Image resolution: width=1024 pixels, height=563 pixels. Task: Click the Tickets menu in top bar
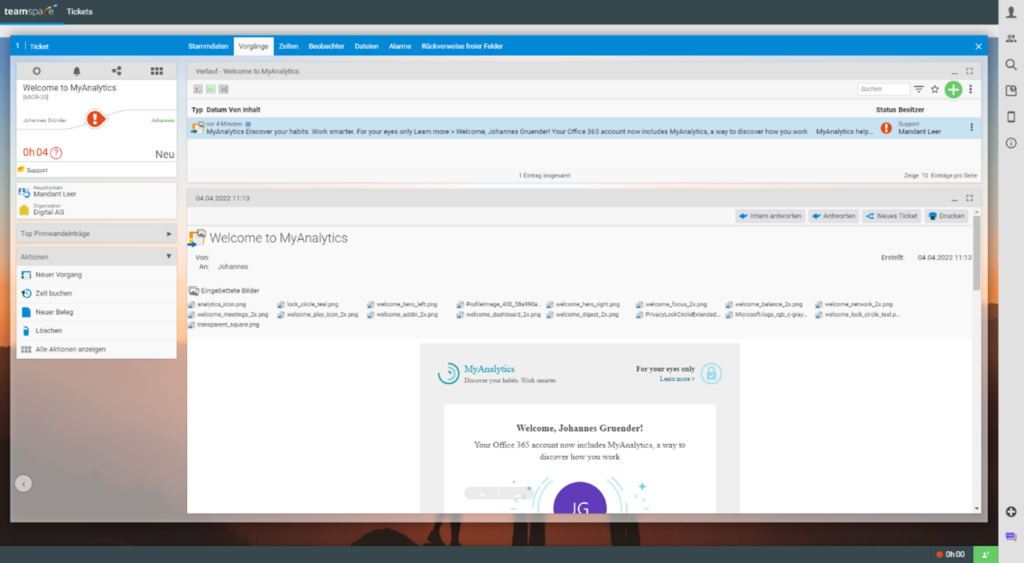point(79,12)
